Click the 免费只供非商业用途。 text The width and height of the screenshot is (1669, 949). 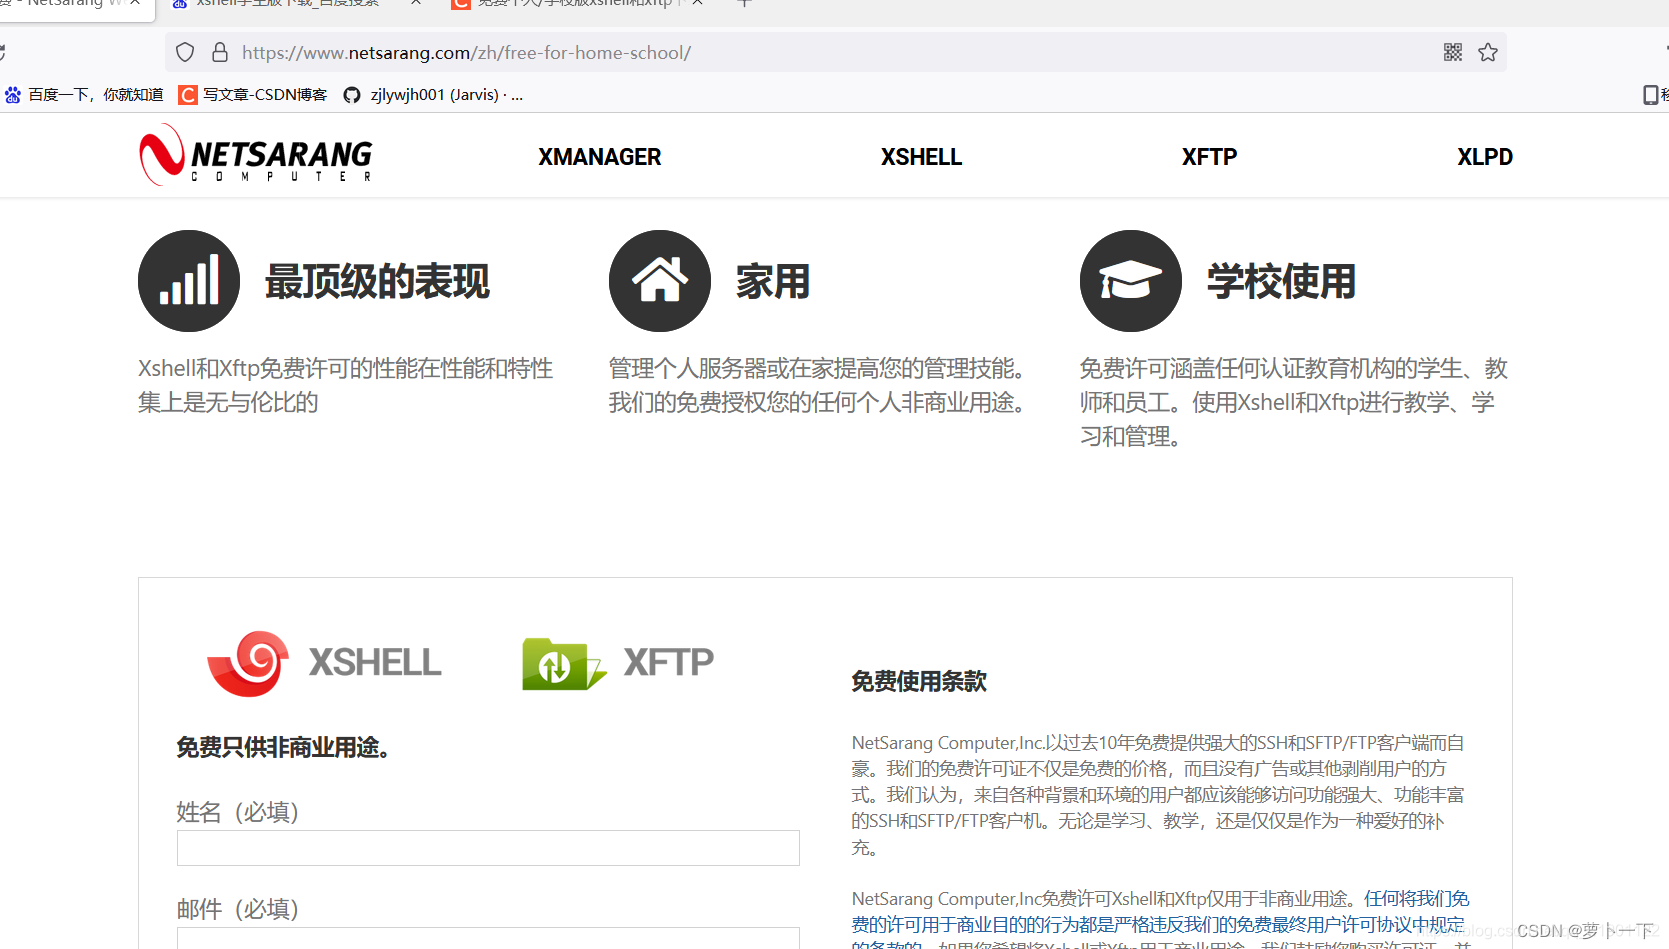(283, 748)
